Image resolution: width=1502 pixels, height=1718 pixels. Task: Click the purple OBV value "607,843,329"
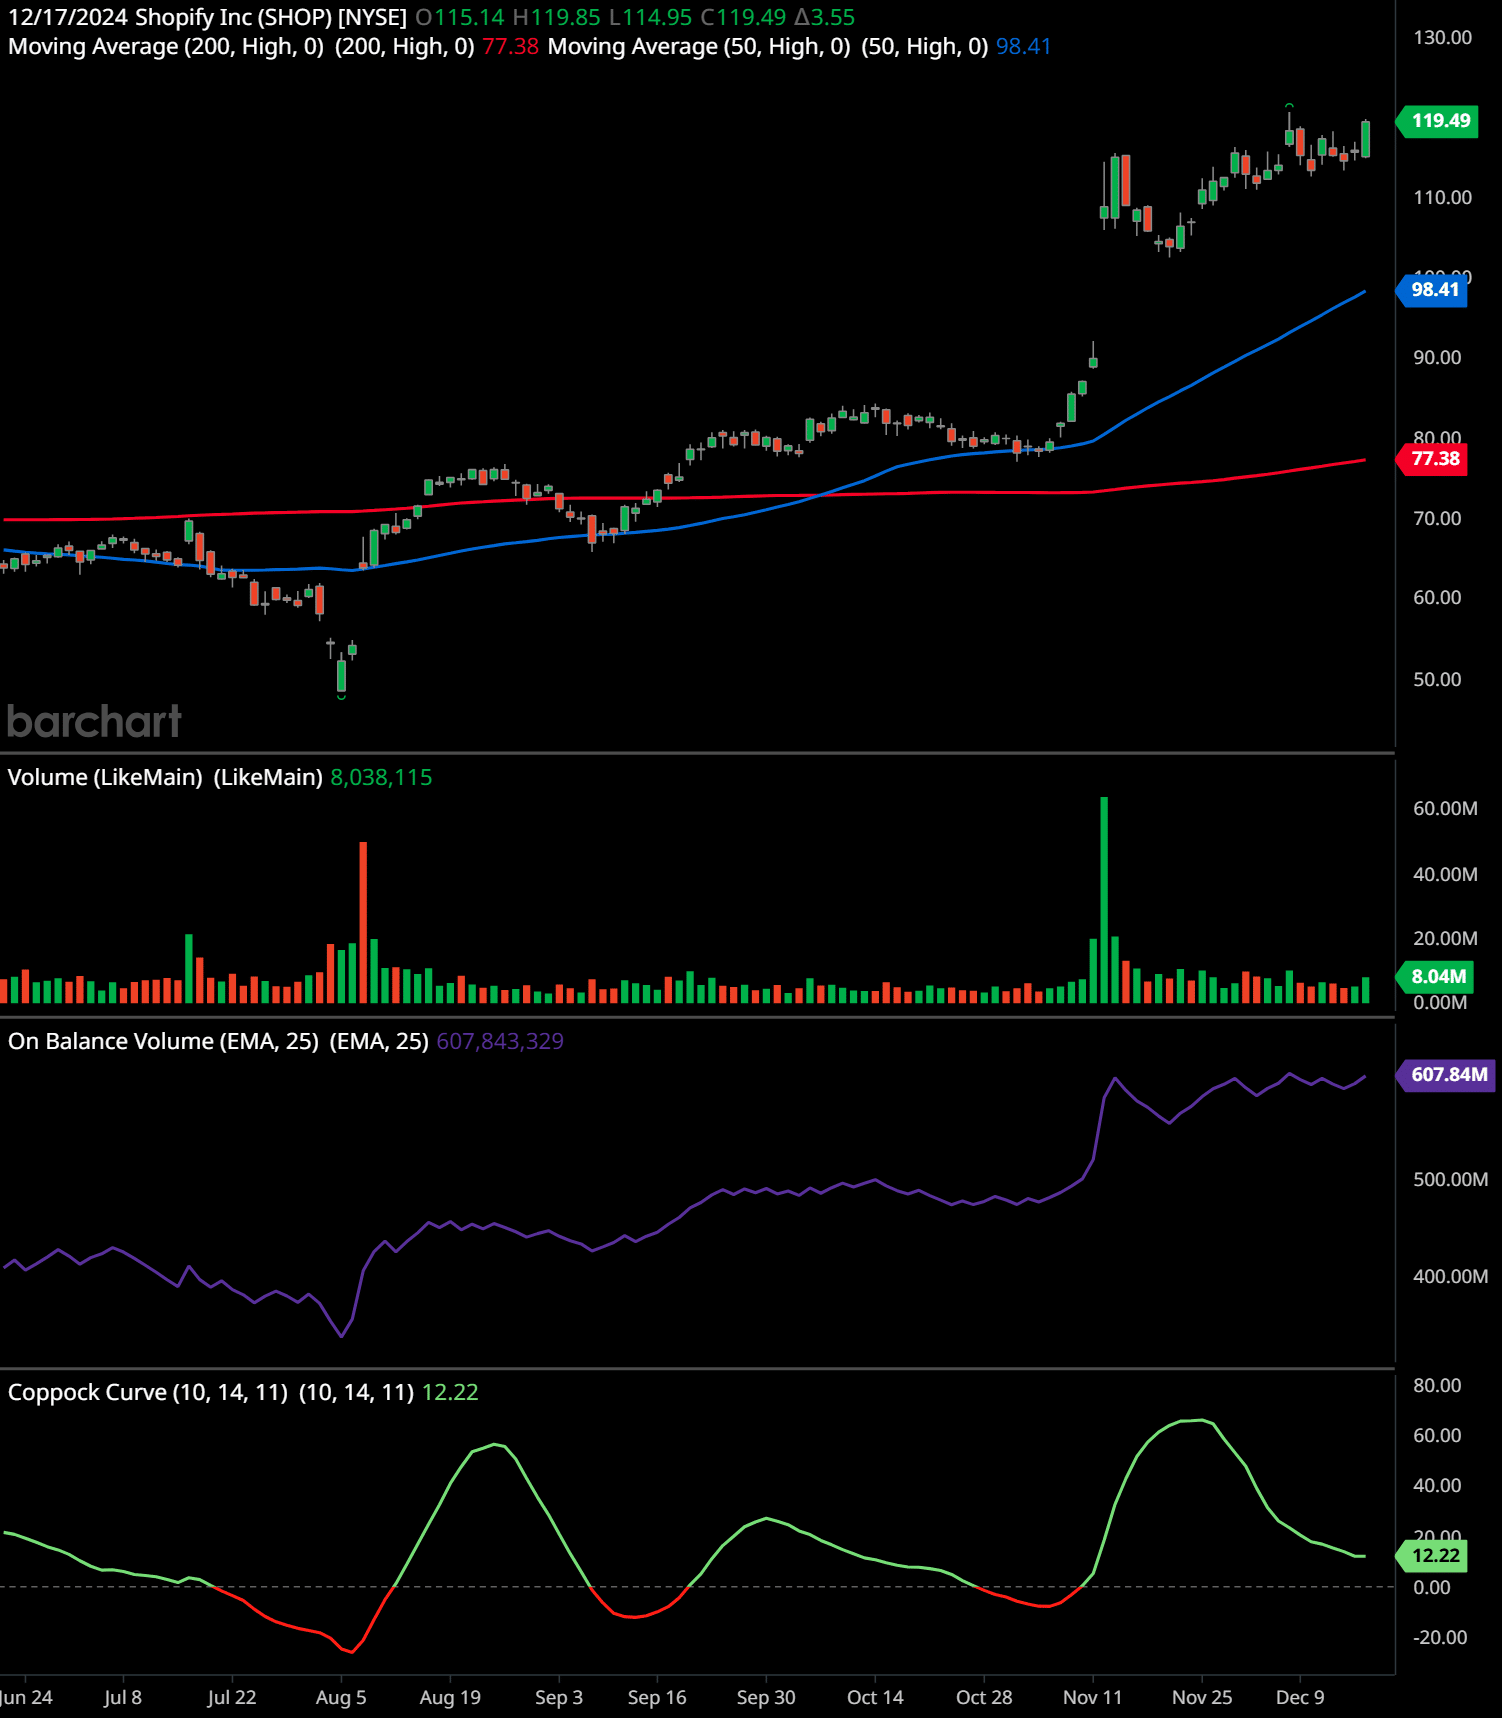[x=500, y=1041]
